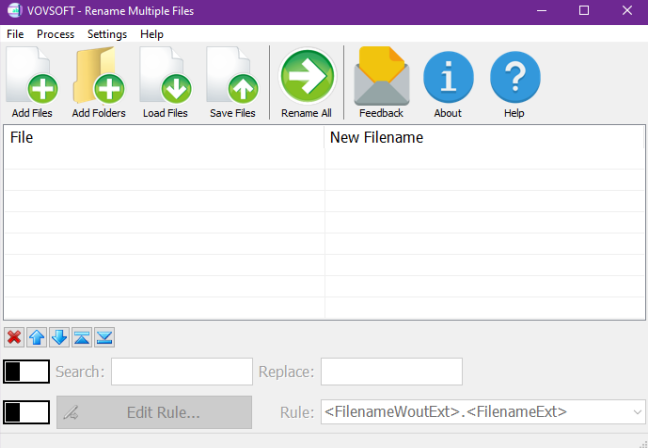Click the File column header

pos(164,138)
